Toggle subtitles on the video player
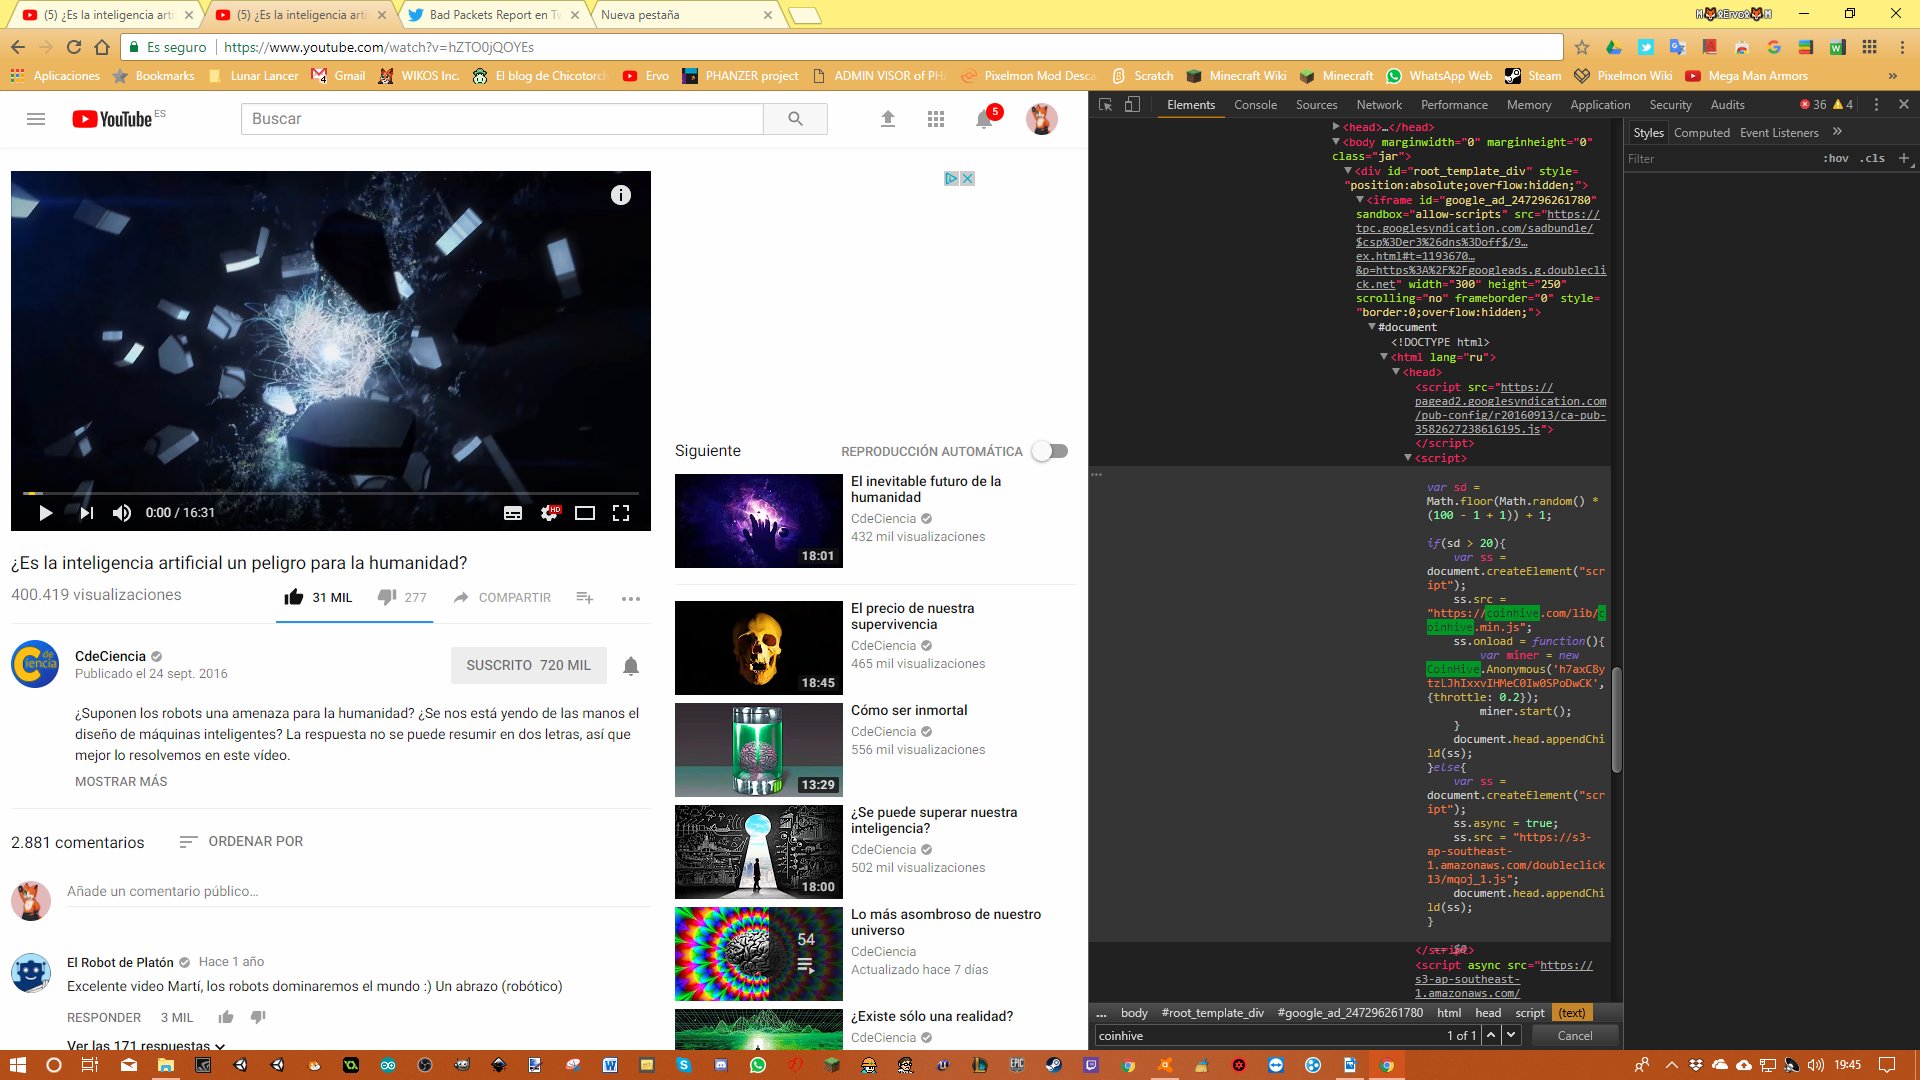The height and width of the screenshot is (1080, 1920). (513, 513)
